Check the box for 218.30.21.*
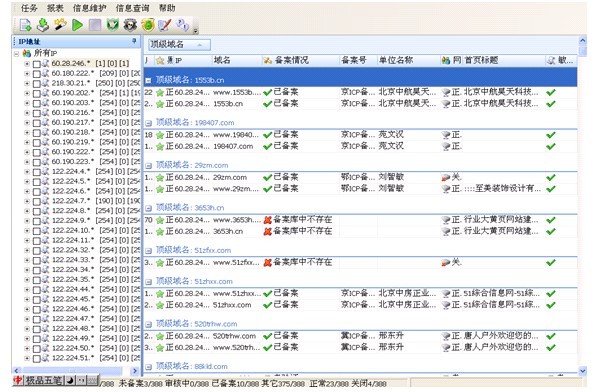The image size is (595, 392). tap(36, 83)
